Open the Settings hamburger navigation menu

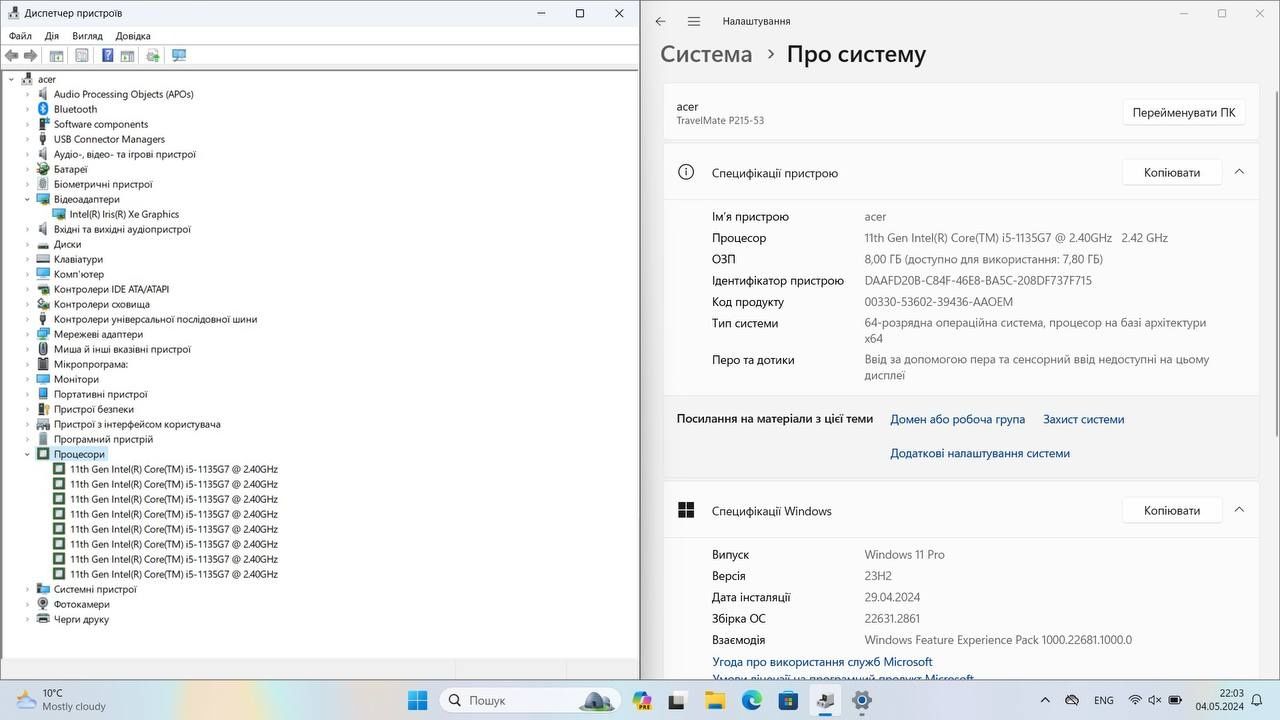tap(694, 21)
